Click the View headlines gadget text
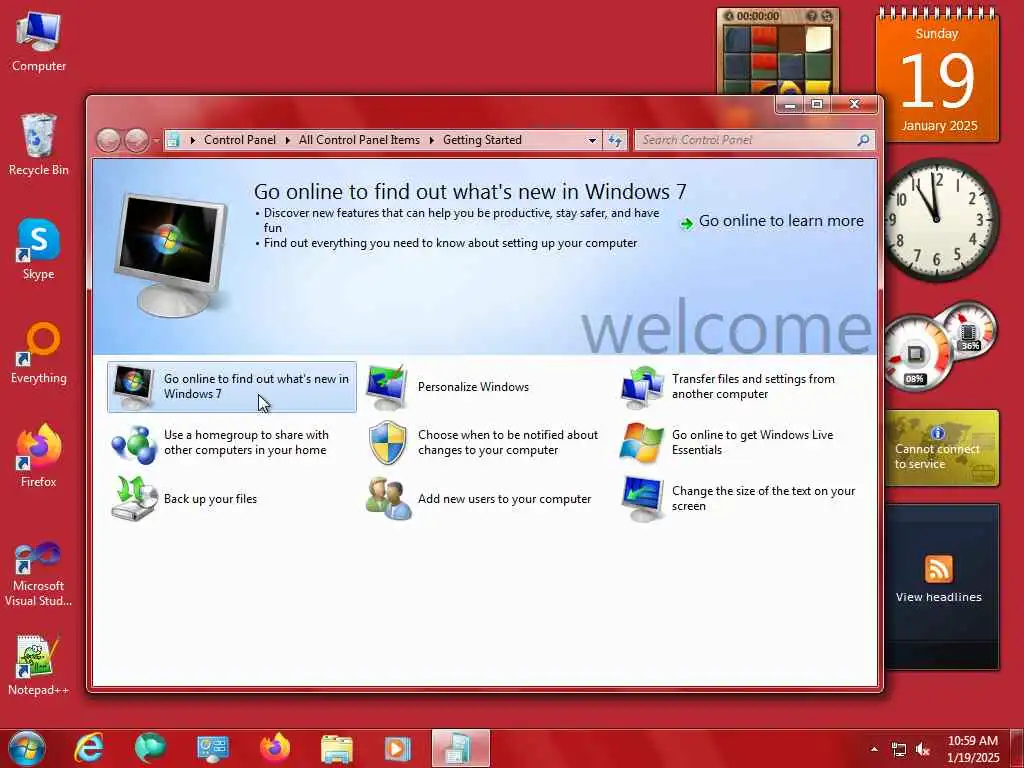This screenshot has width=1024, height=768. tap(938, 597)
